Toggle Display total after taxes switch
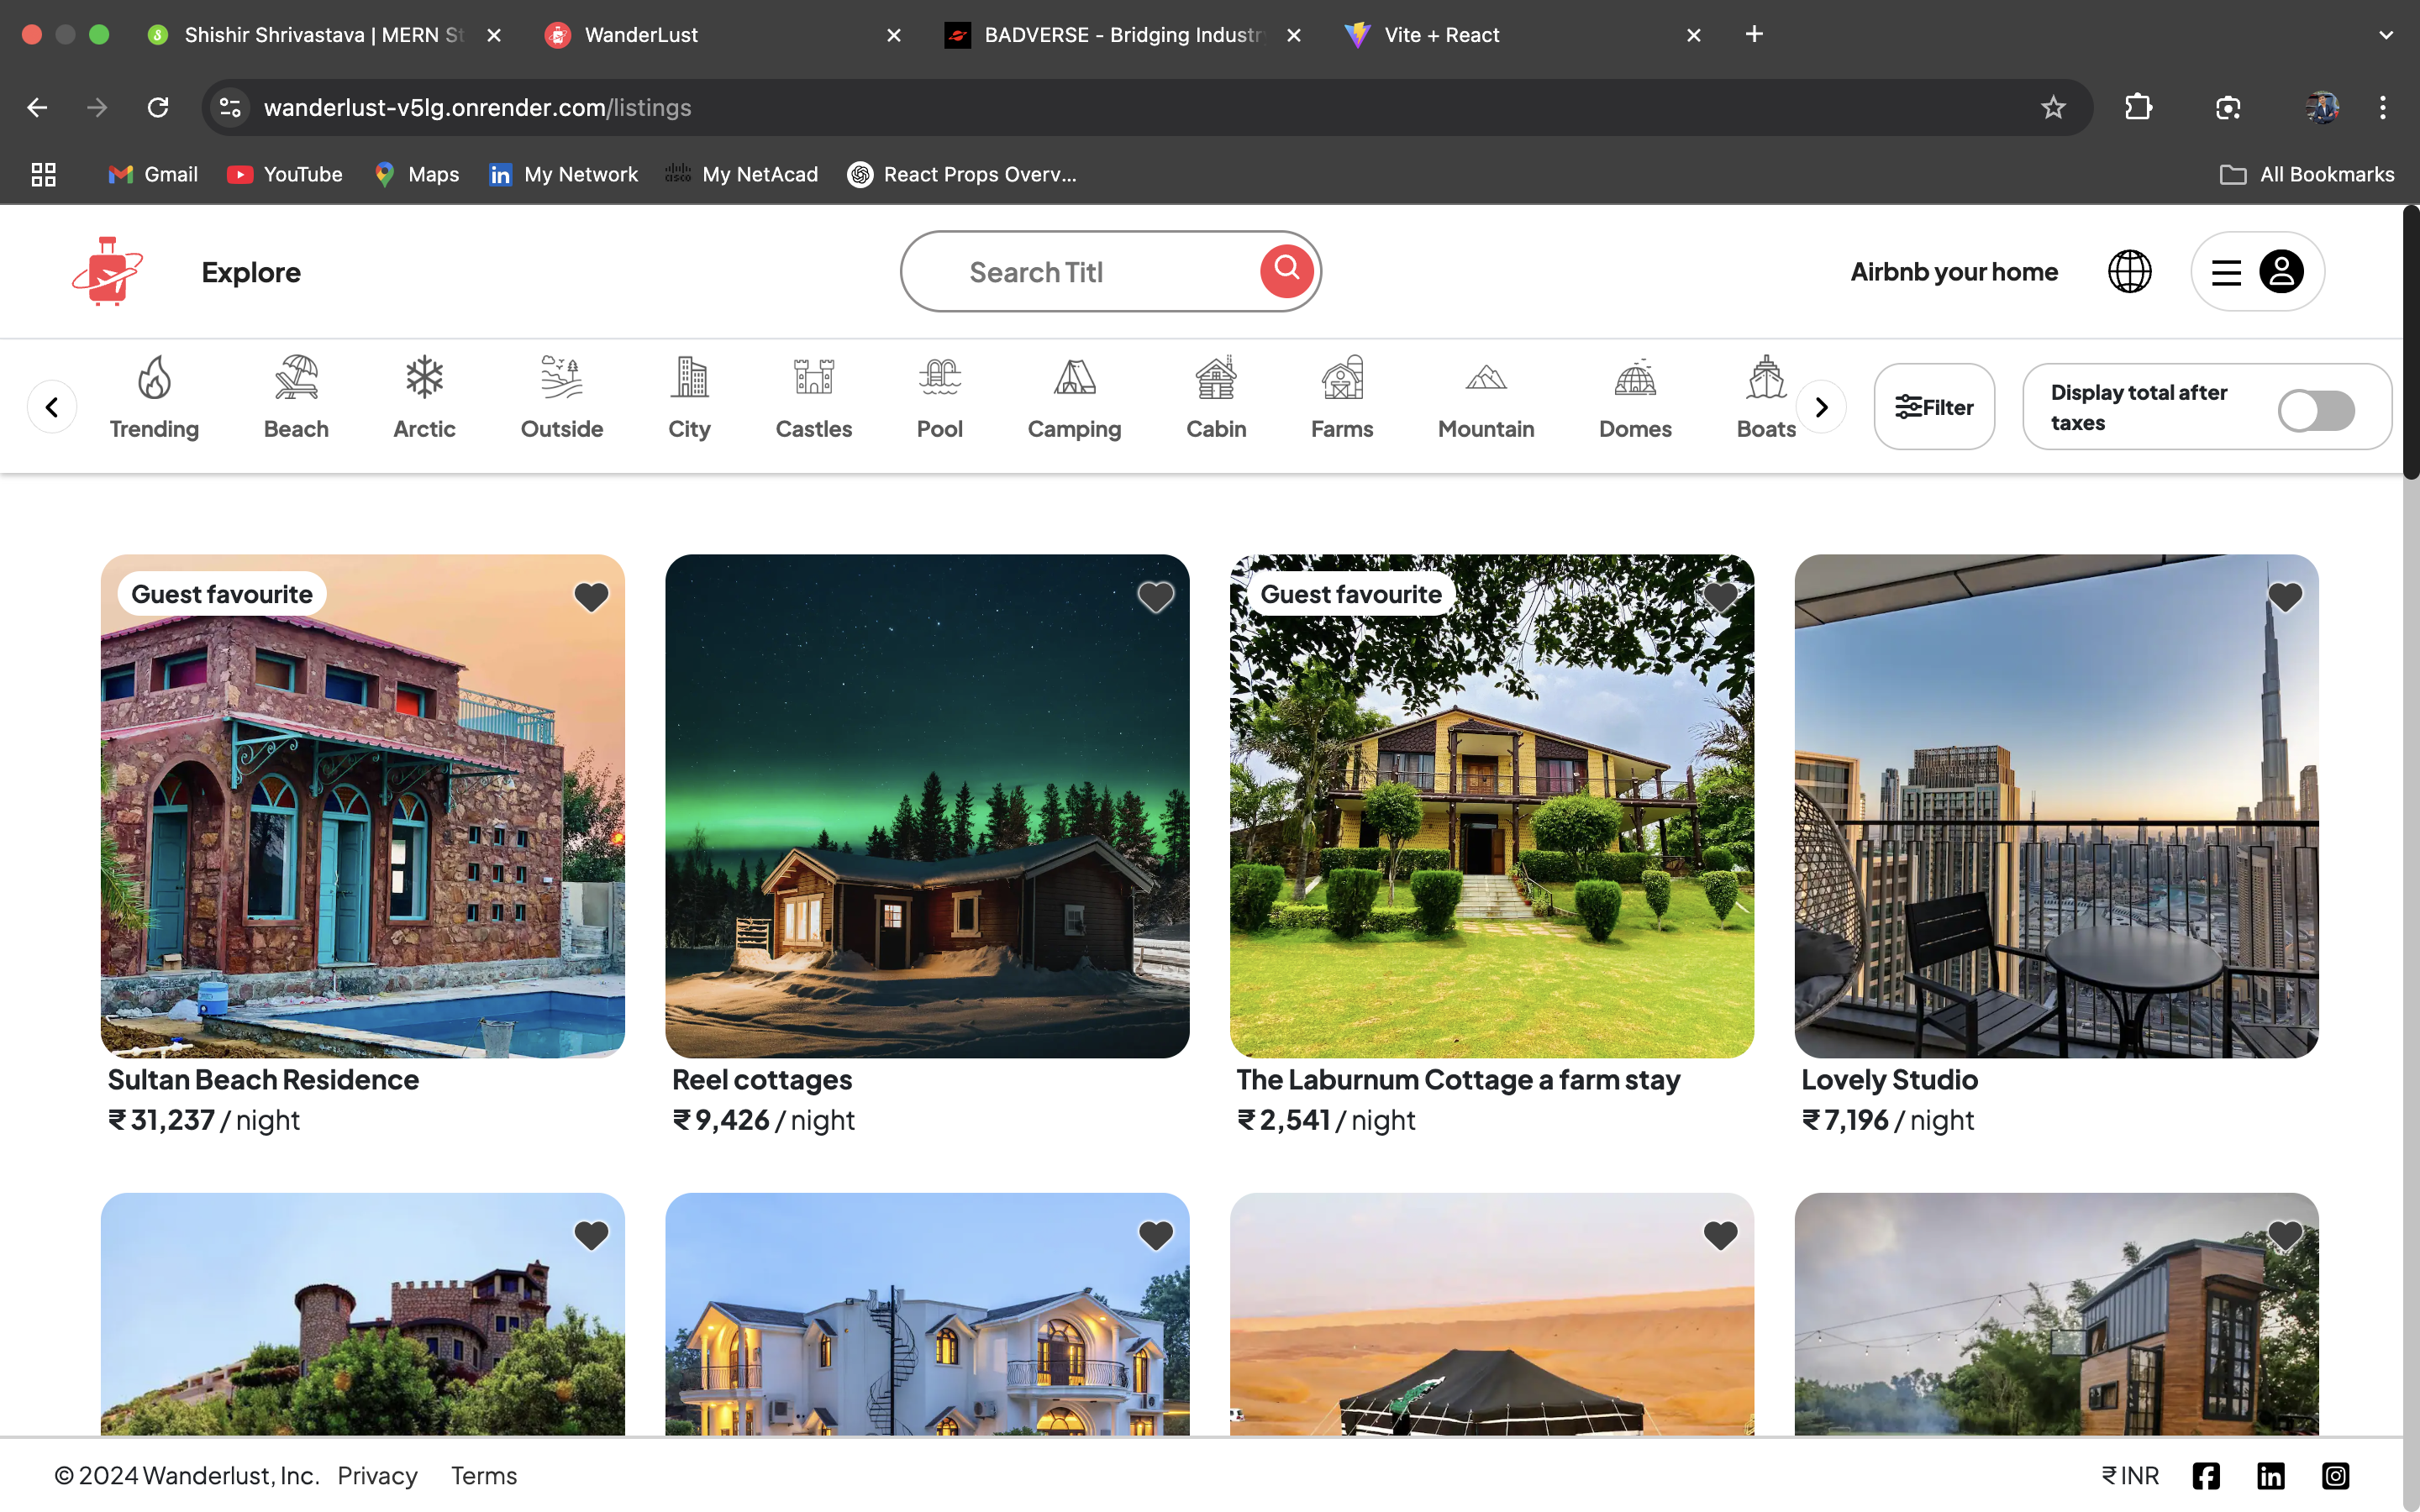Image resolution: width=2420 pixels, height=1512 pixels. click(x=2316, y=410)
